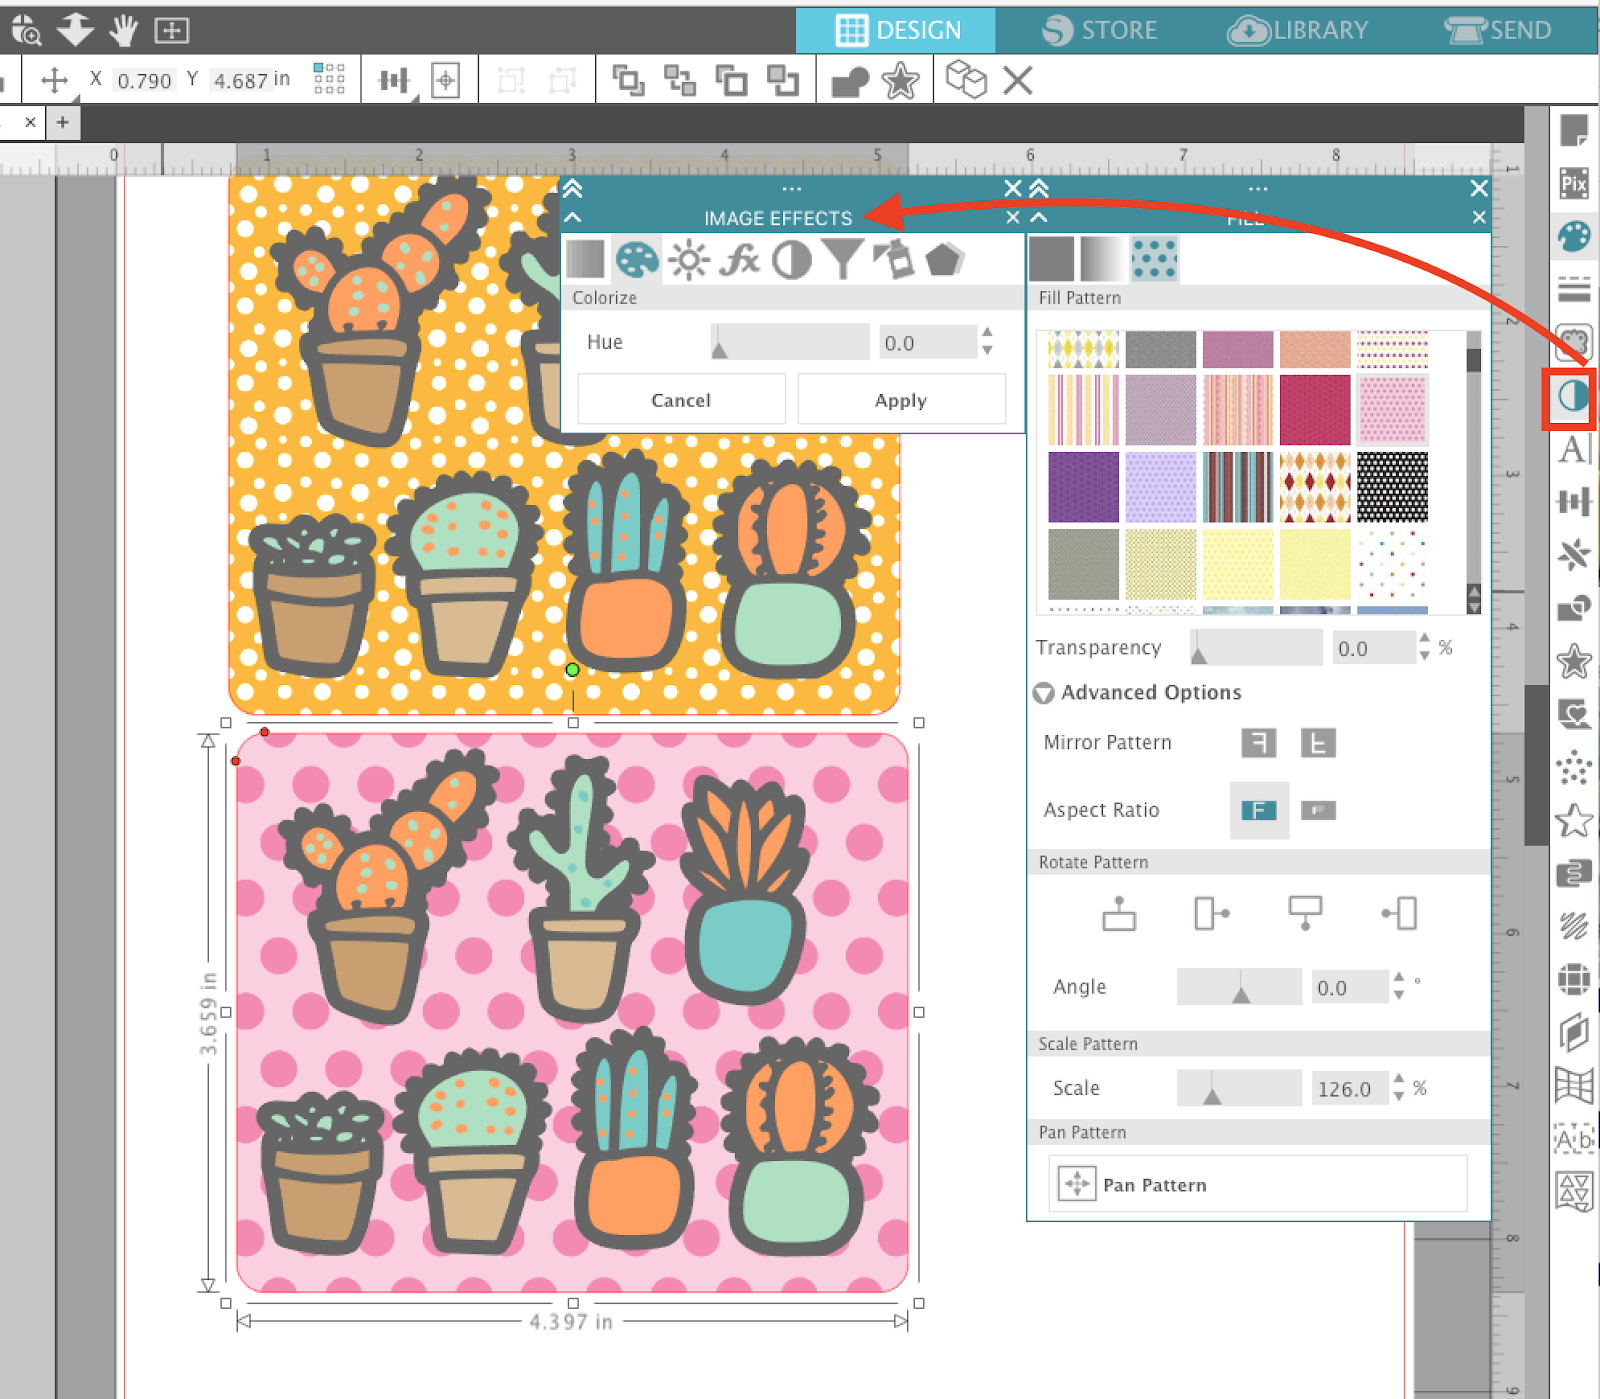1600x1399 pixels.
Task: Apply the Hue adjustment
Action: point(899,399)
